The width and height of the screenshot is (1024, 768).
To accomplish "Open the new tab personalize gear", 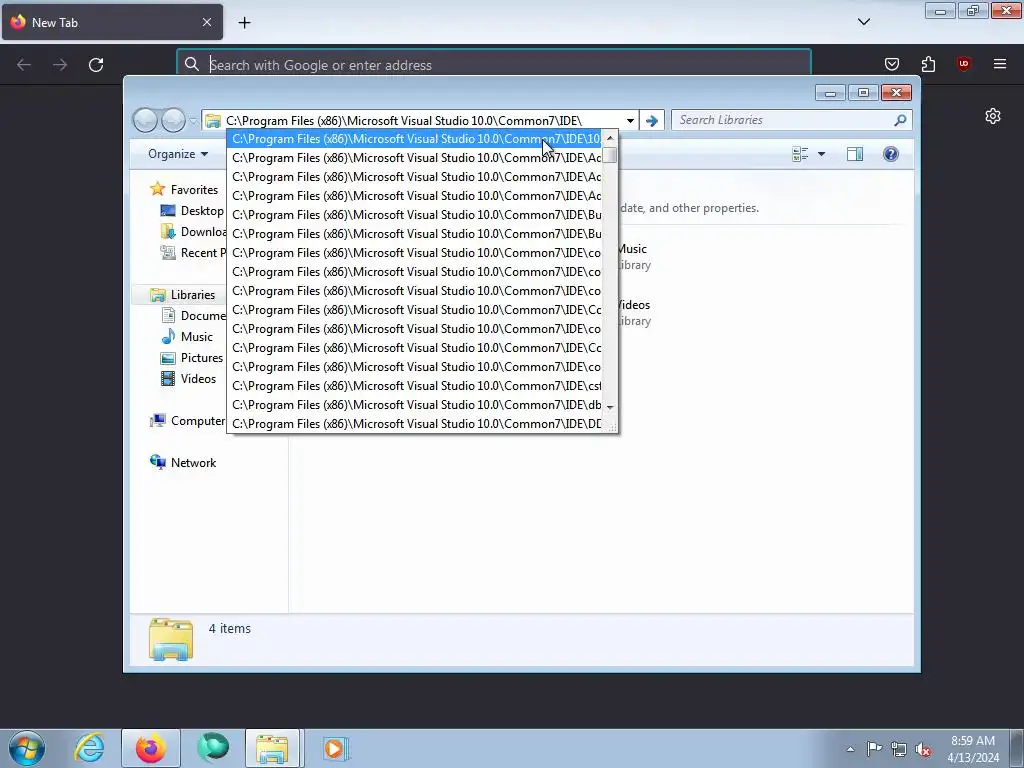I will pos(993,116).
